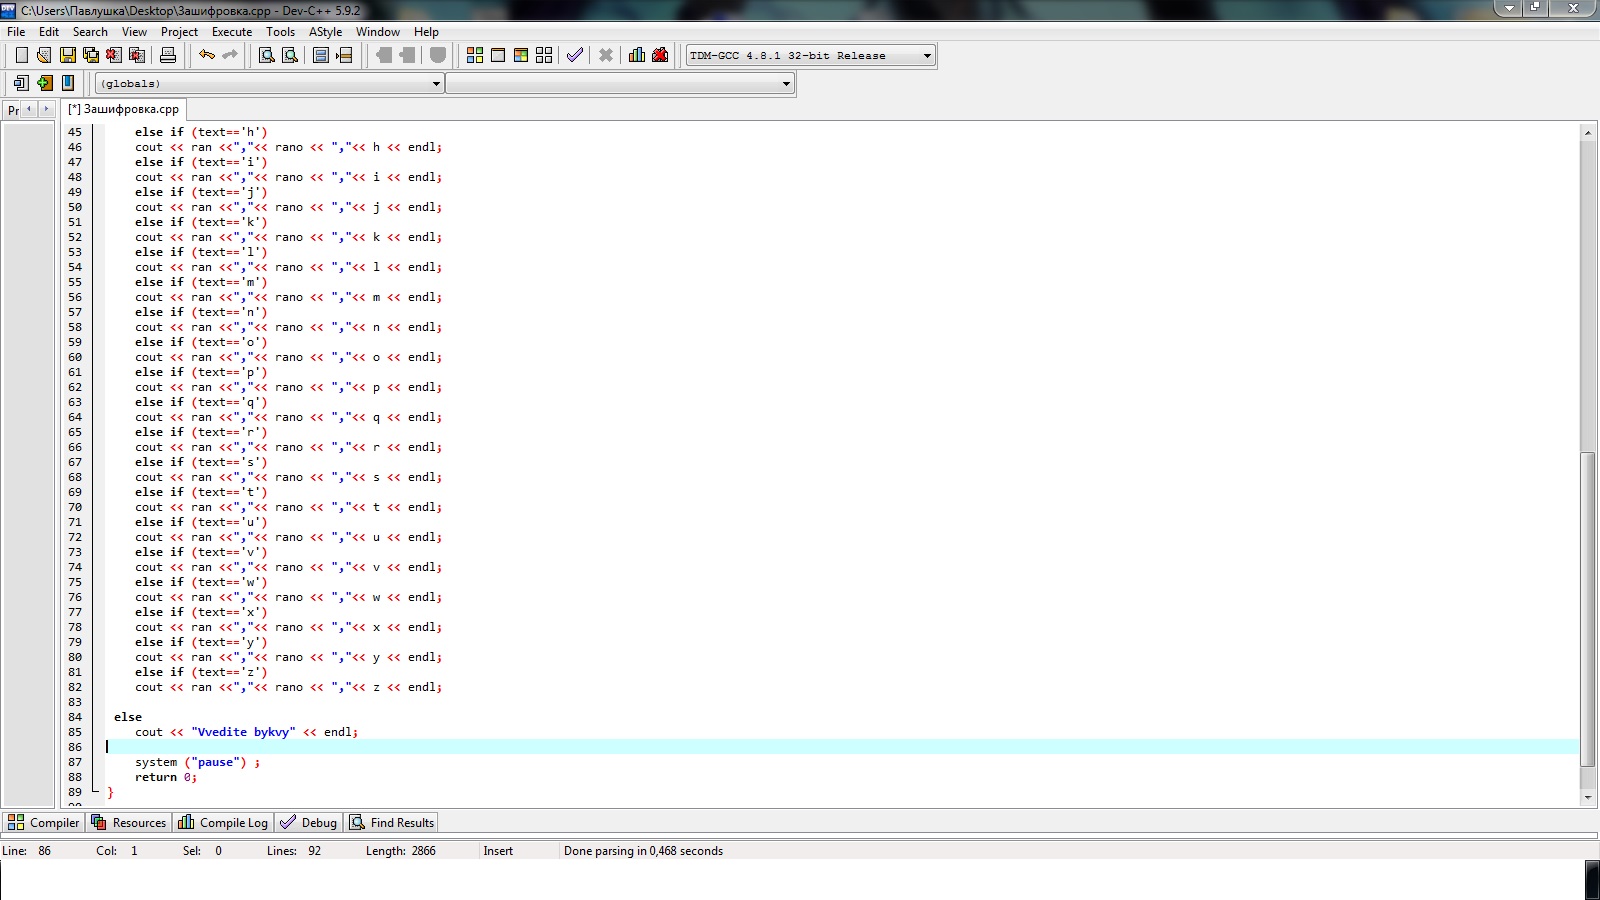Click code line else if (text=='z')

coord(201,672)
